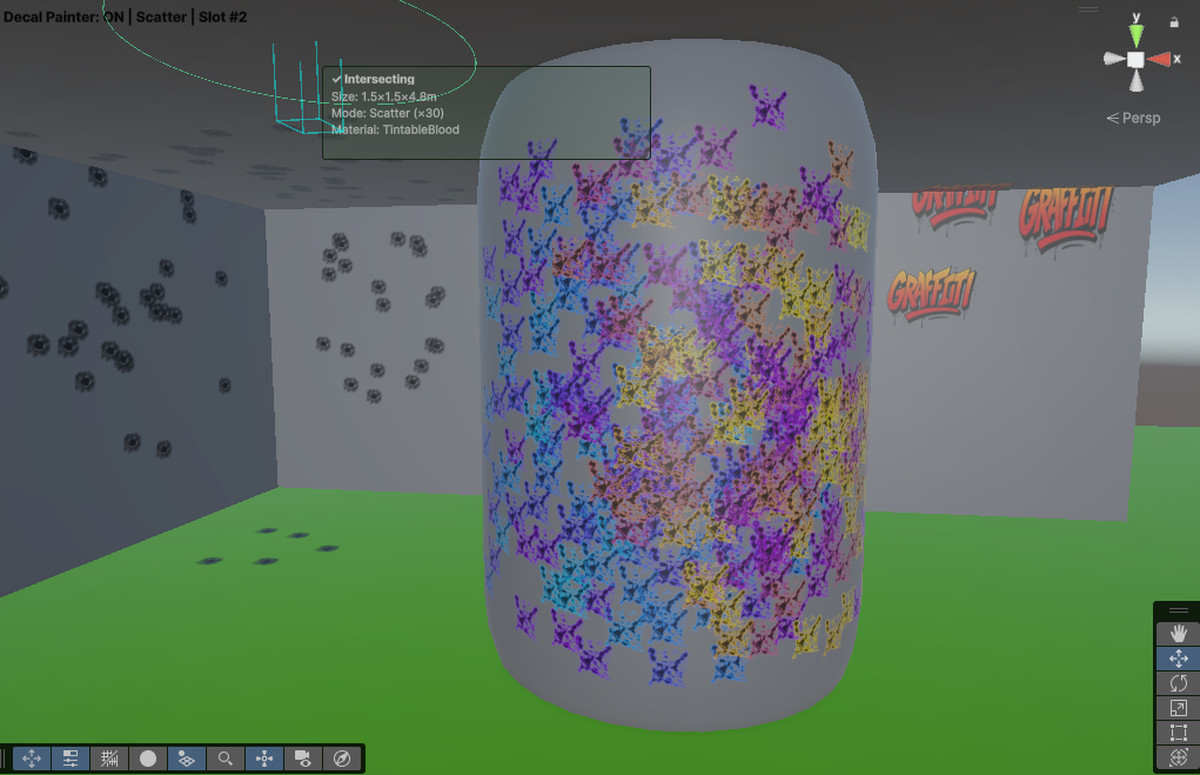This screenshot has height=775, width=1200.
Task: Toggle the 2D/lighting plane icon in bottom toolbar
Action: 187,759
